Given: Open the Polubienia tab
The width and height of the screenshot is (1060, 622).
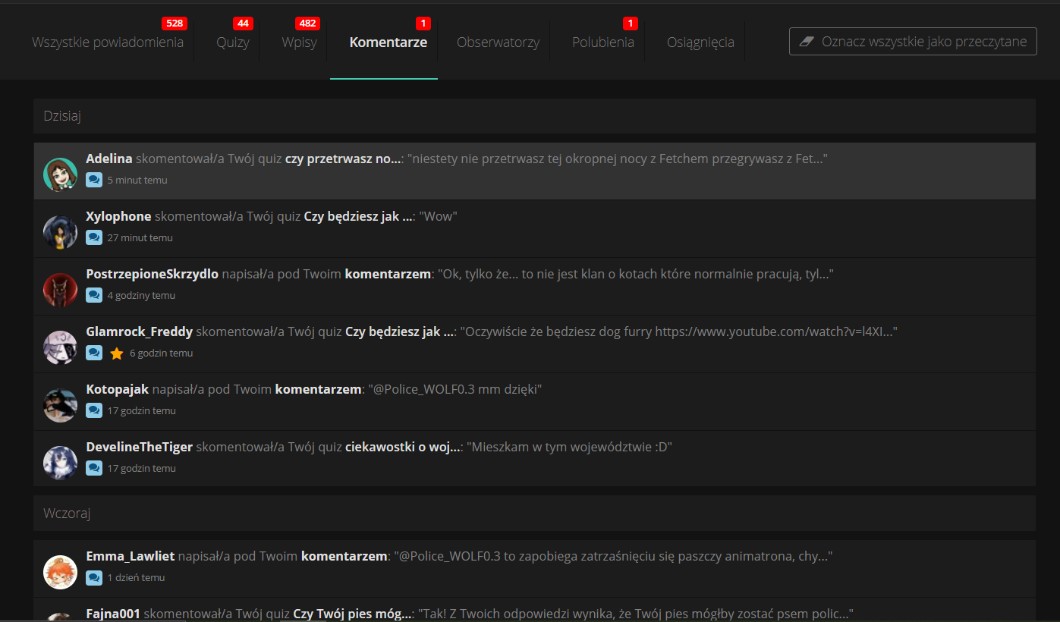Looking at the screenshot, I should tap(603, 42).
